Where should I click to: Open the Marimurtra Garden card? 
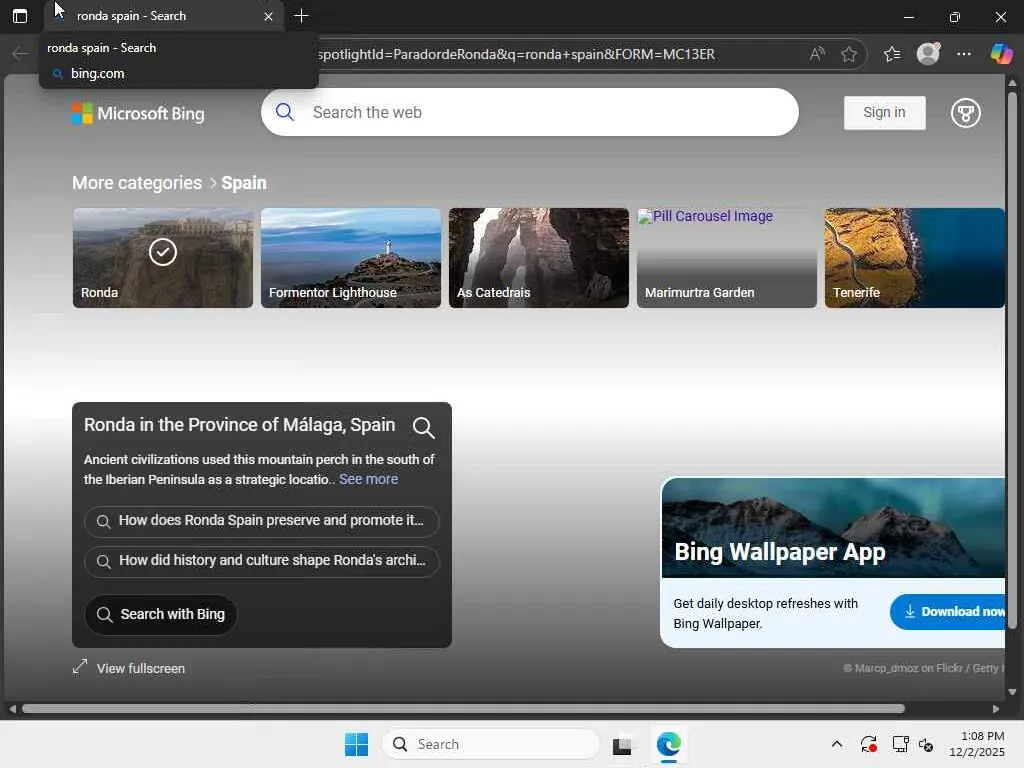(727, 257)
